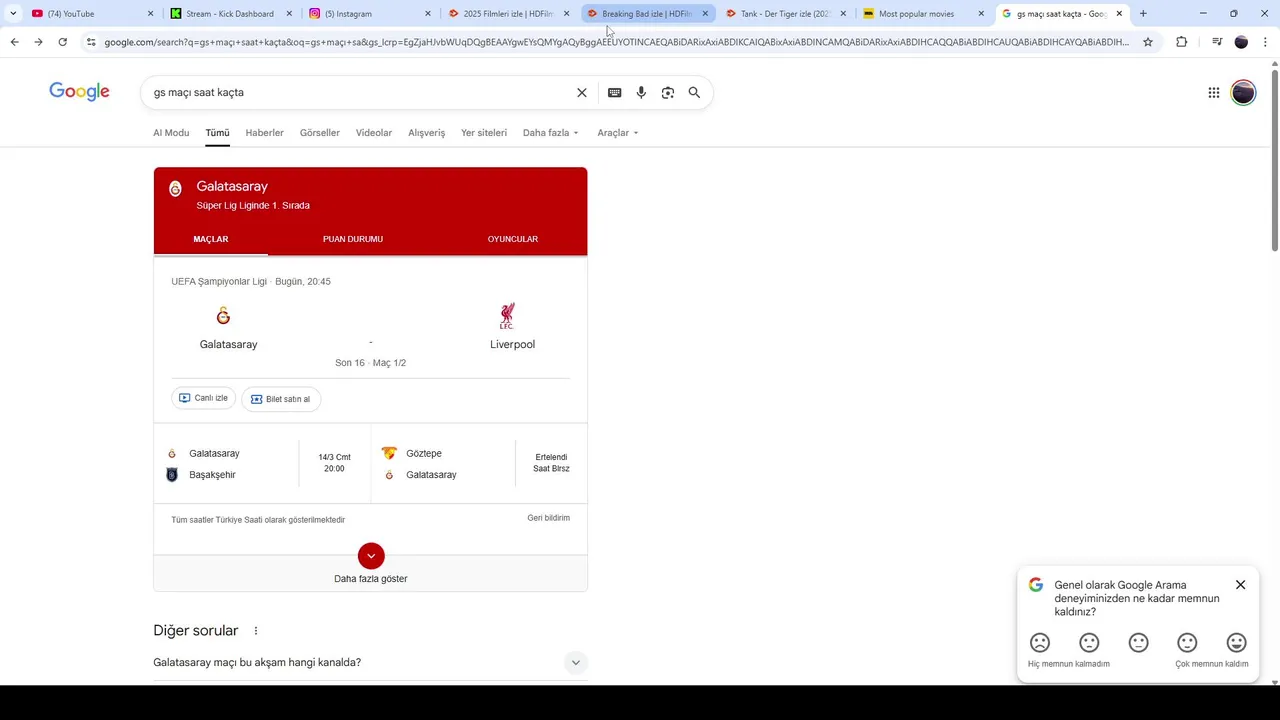
Task: Open the OYUNCULAR tab
Action: click(x=513, y=239)
